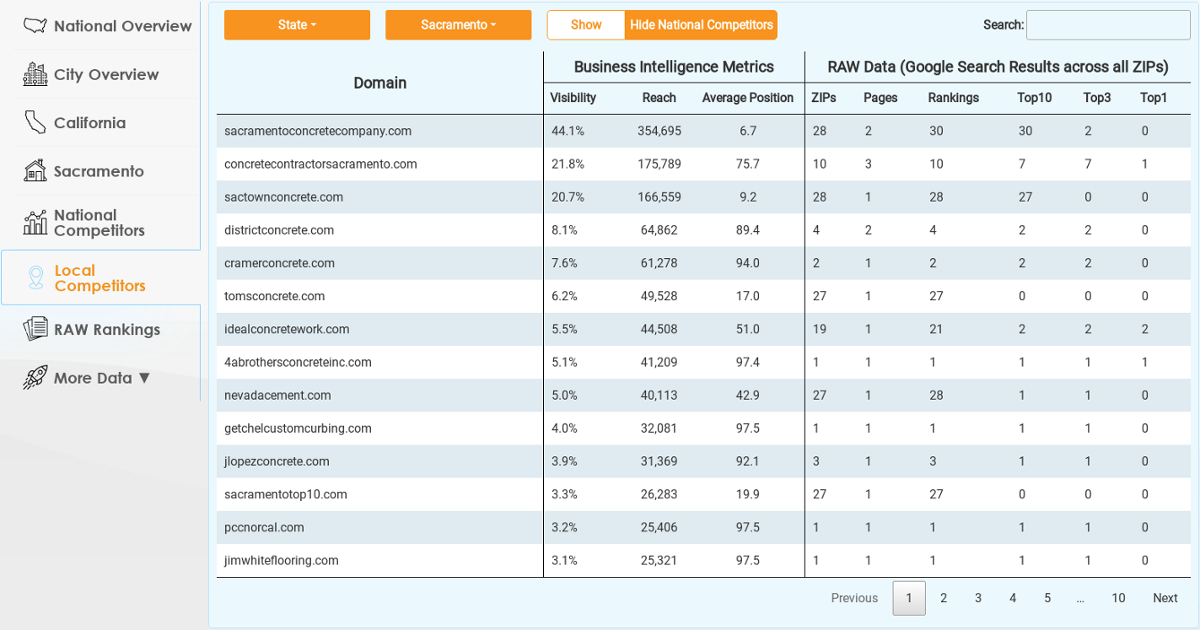
Task: Expand the More Data arrow
Action: [144, 378]
